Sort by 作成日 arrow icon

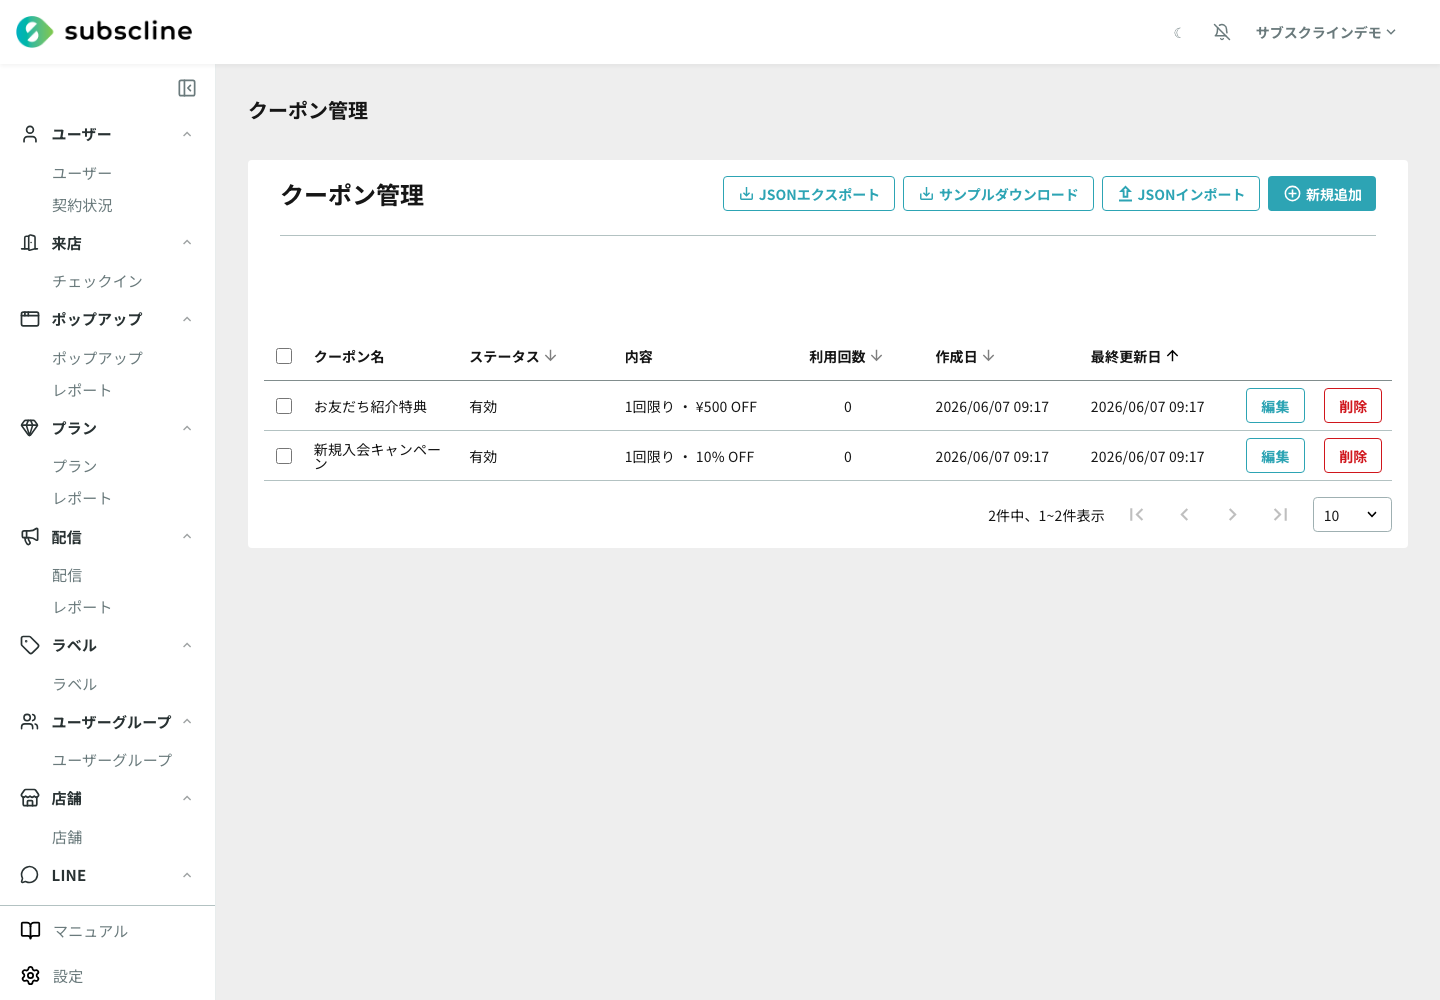point(989,356)
